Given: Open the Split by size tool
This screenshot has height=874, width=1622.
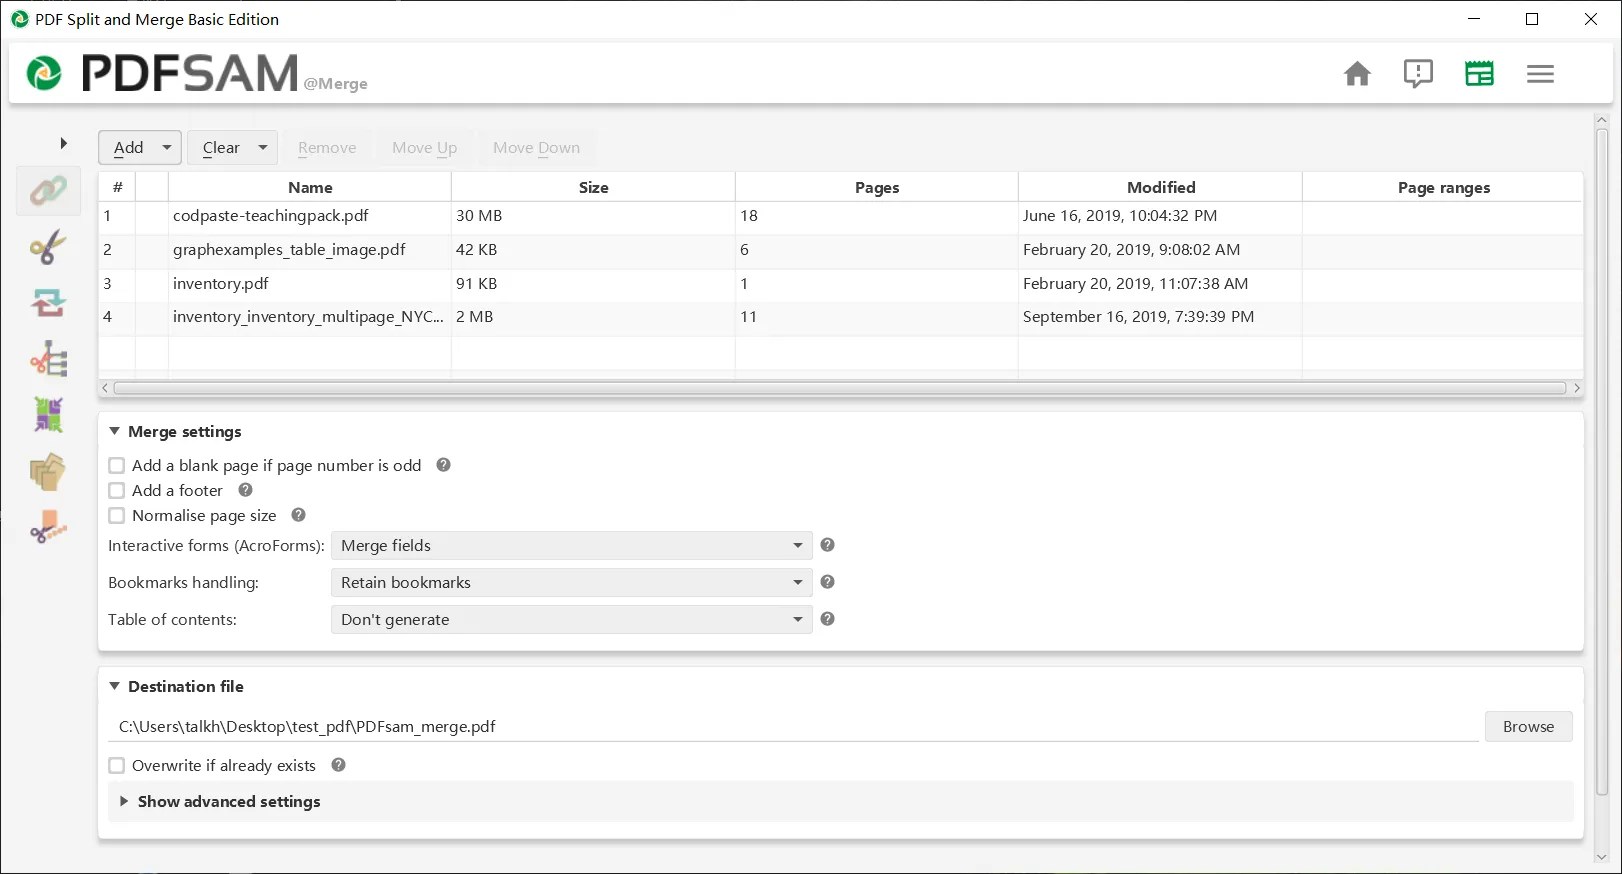Looking at the screenshot, I should (x=48, y=527).
